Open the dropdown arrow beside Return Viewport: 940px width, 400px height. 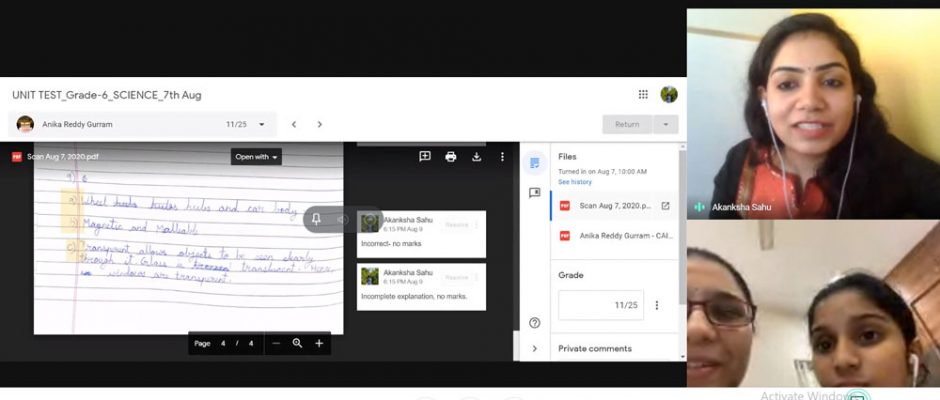pos(665,124)
